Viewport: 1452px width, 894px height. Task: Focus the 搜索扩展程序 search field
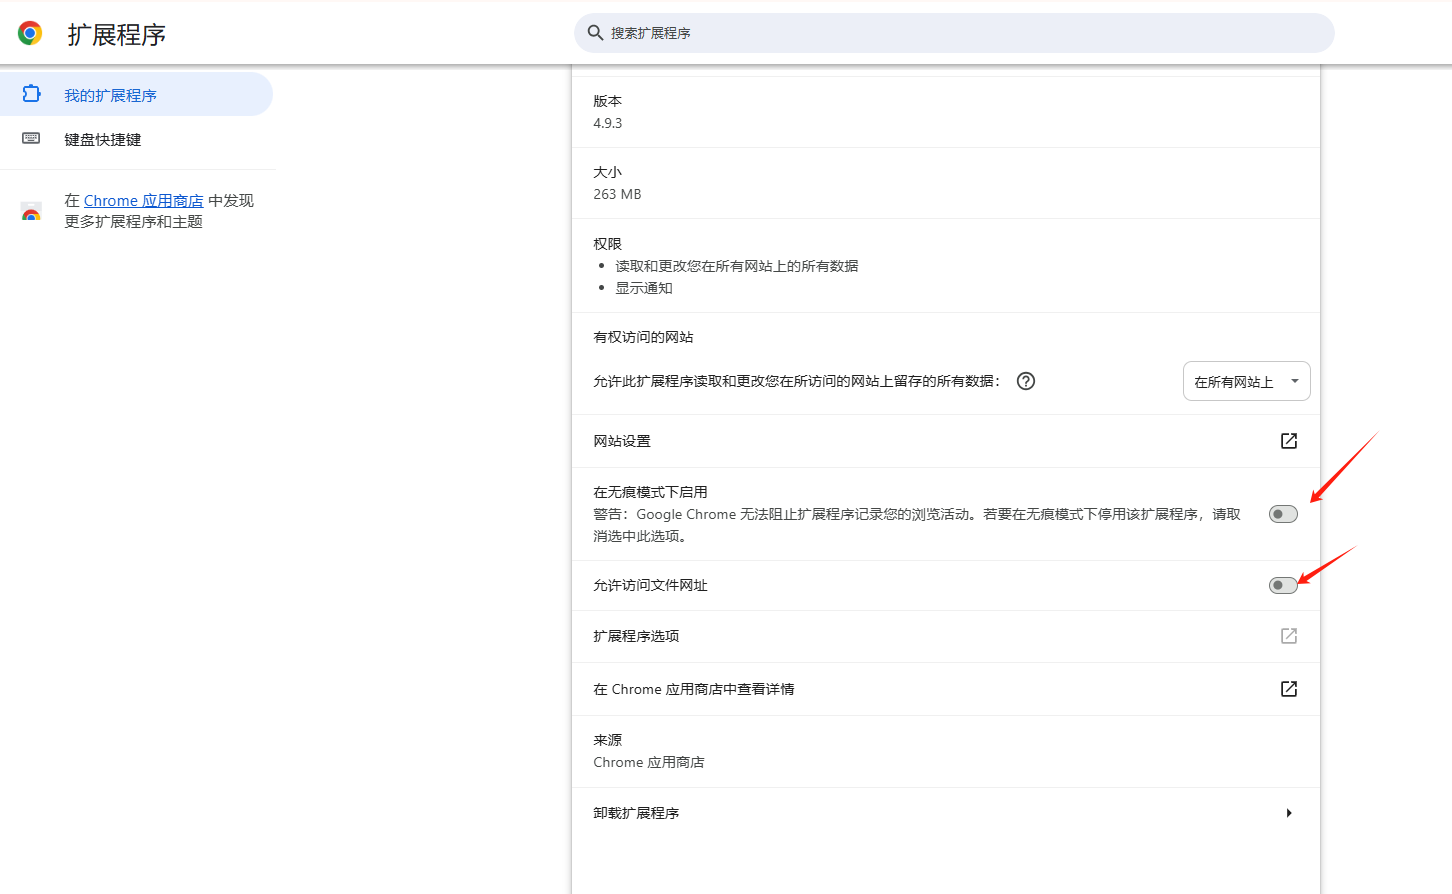click(954, 33)
